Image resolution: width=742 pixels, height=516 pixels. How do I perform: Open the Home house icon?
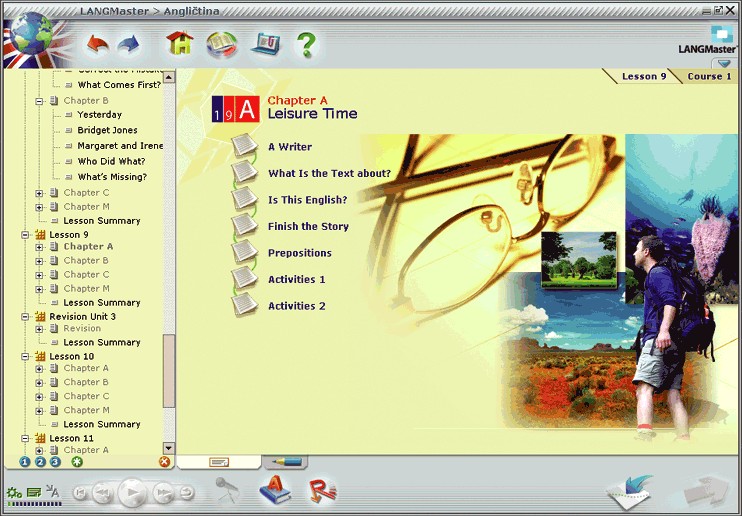[180, 43]
